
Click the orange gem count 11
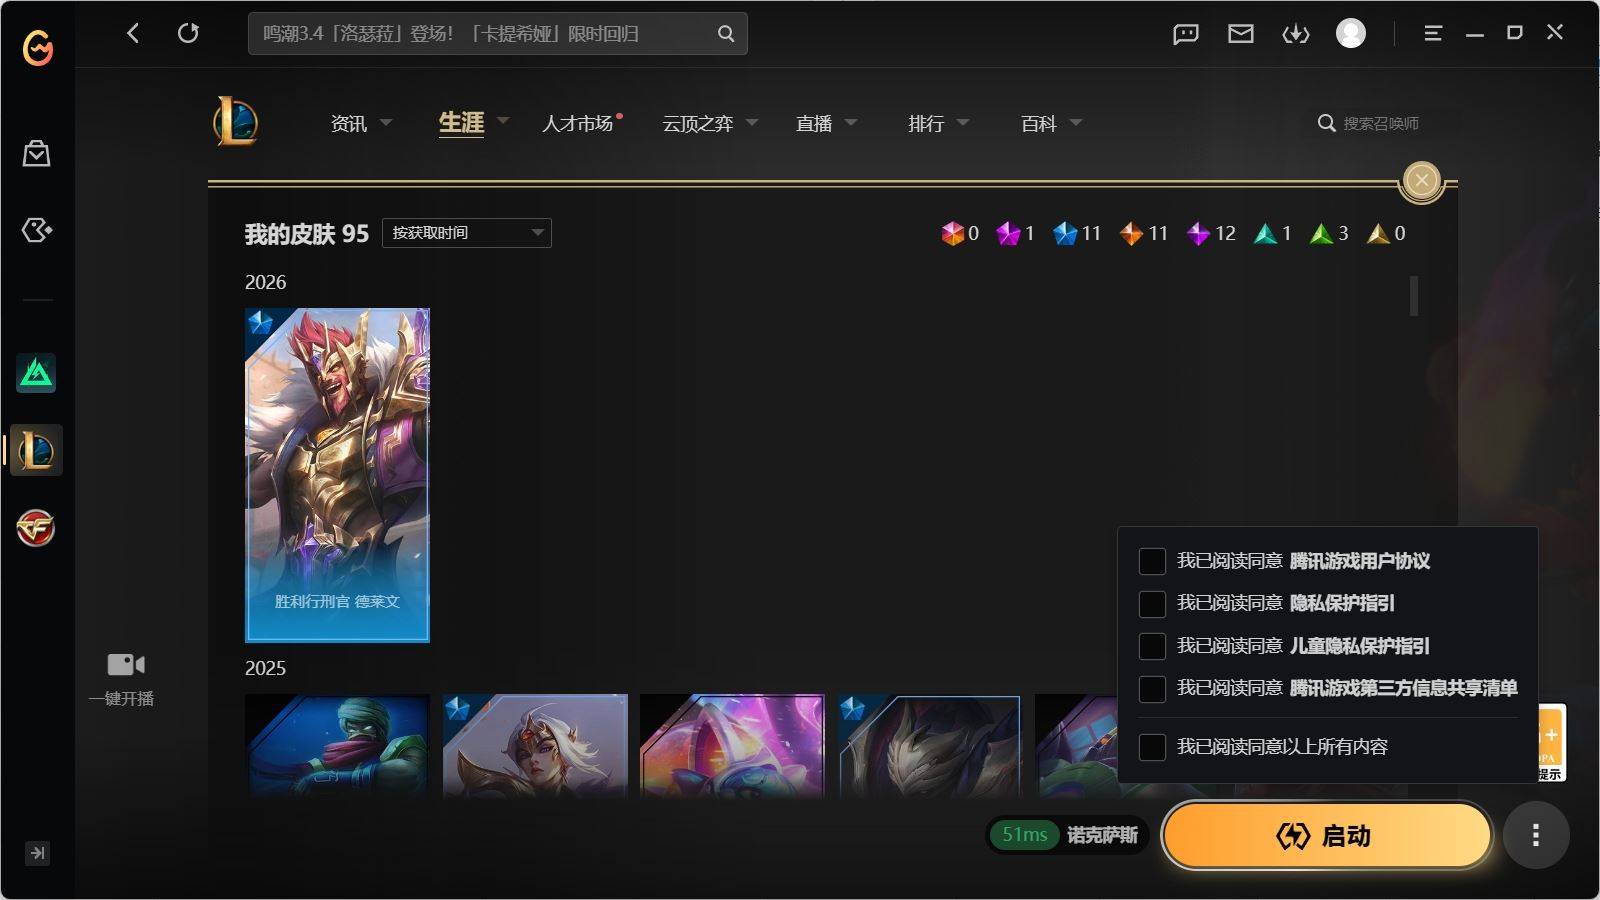point(1144,233)
